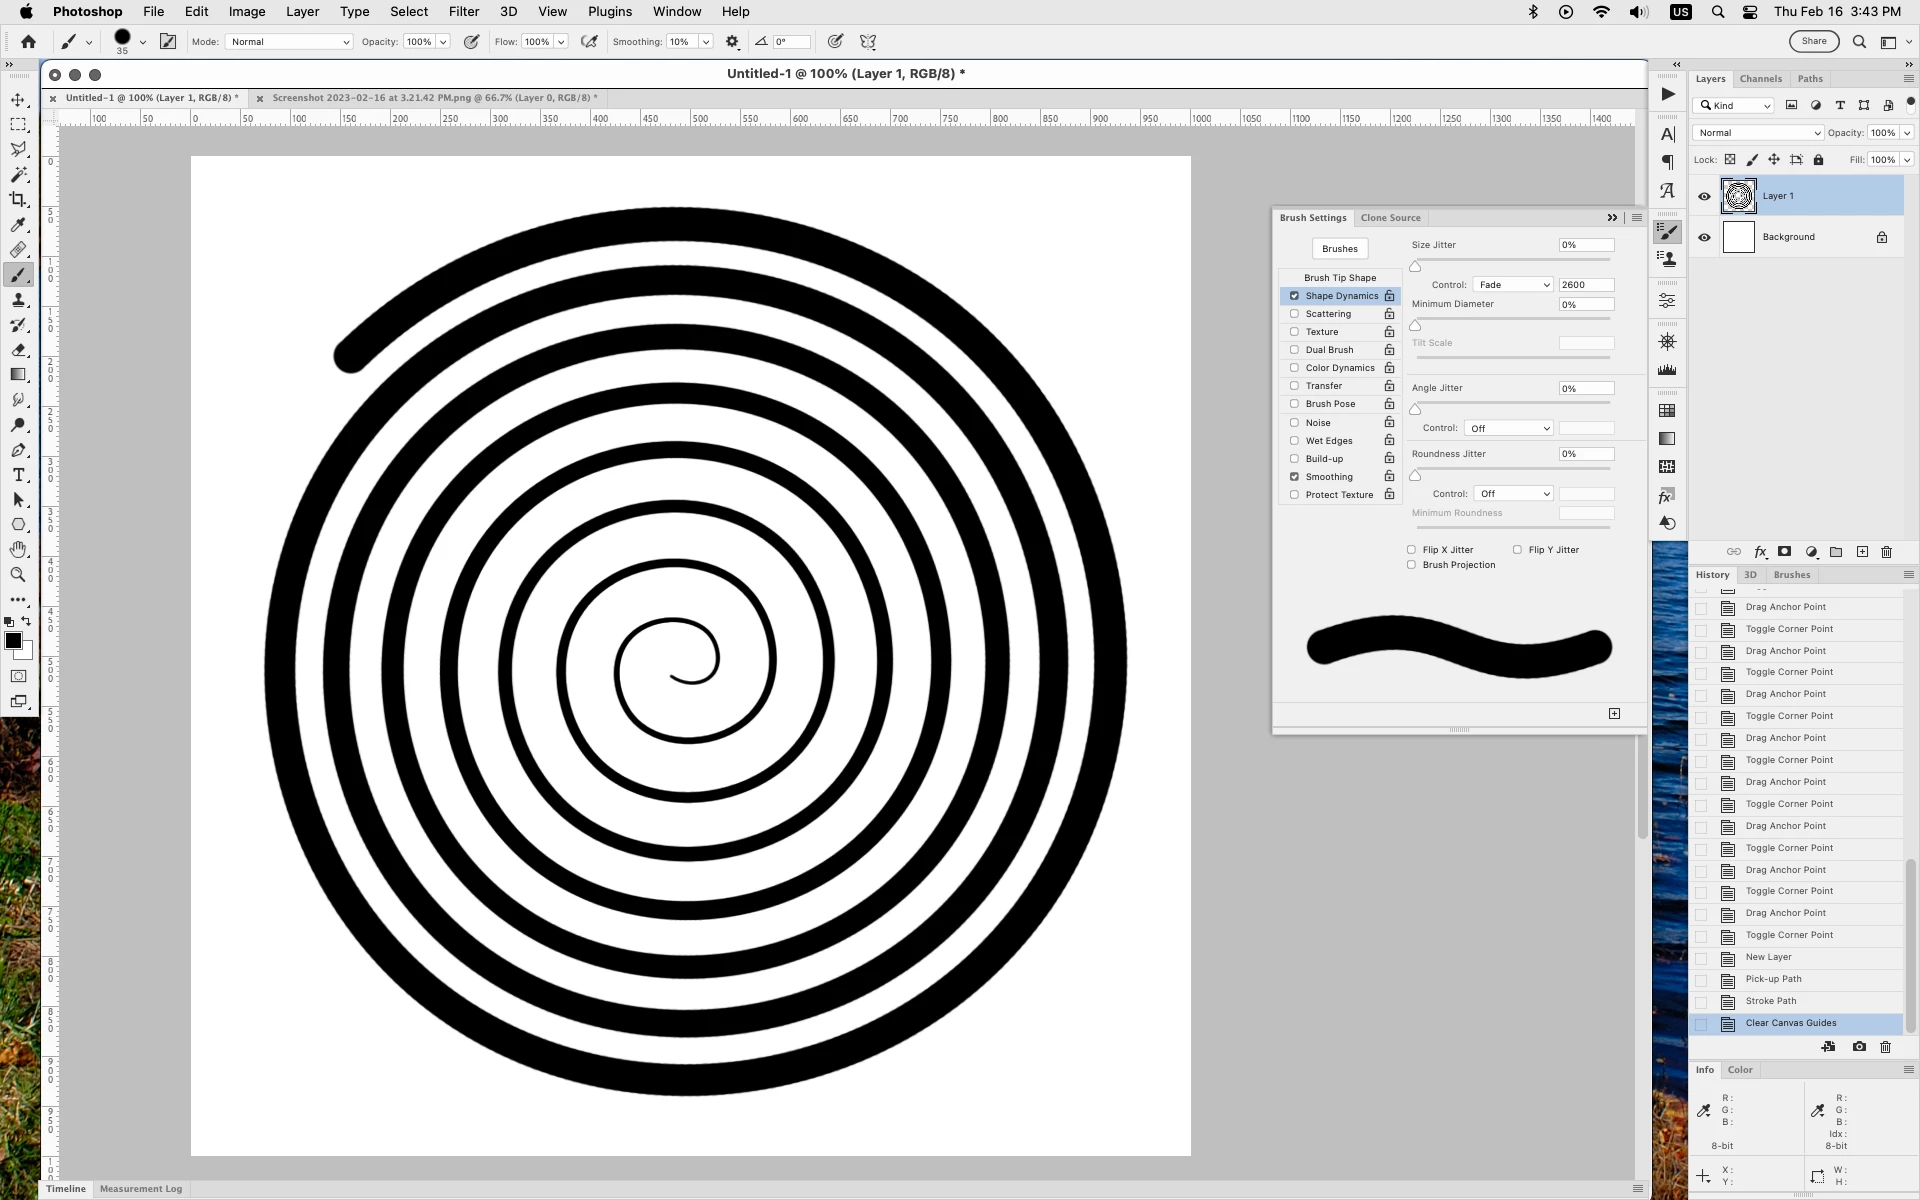1920x1200 pixels.
Task: Hide Layer 1 with eye icon
Action: (x=1704, y=197)
